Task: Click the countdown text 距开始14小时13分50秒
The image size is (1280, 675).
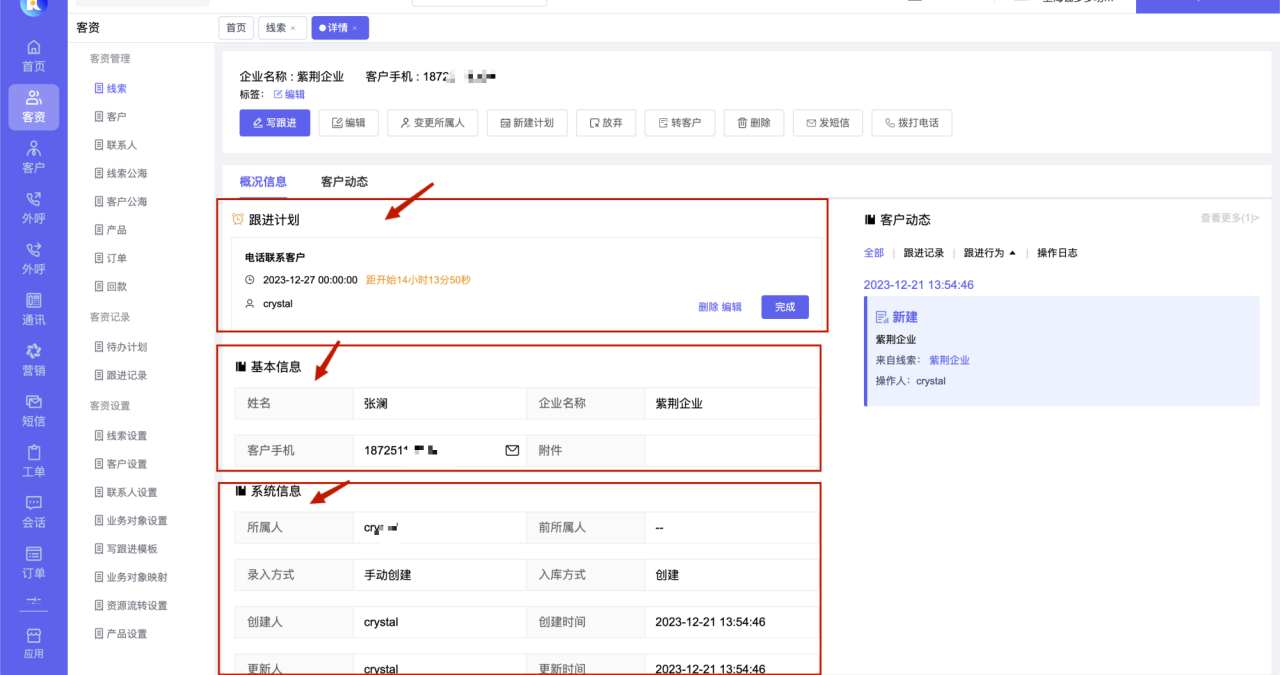Action: pyautogui.click(x=418, y=280)
